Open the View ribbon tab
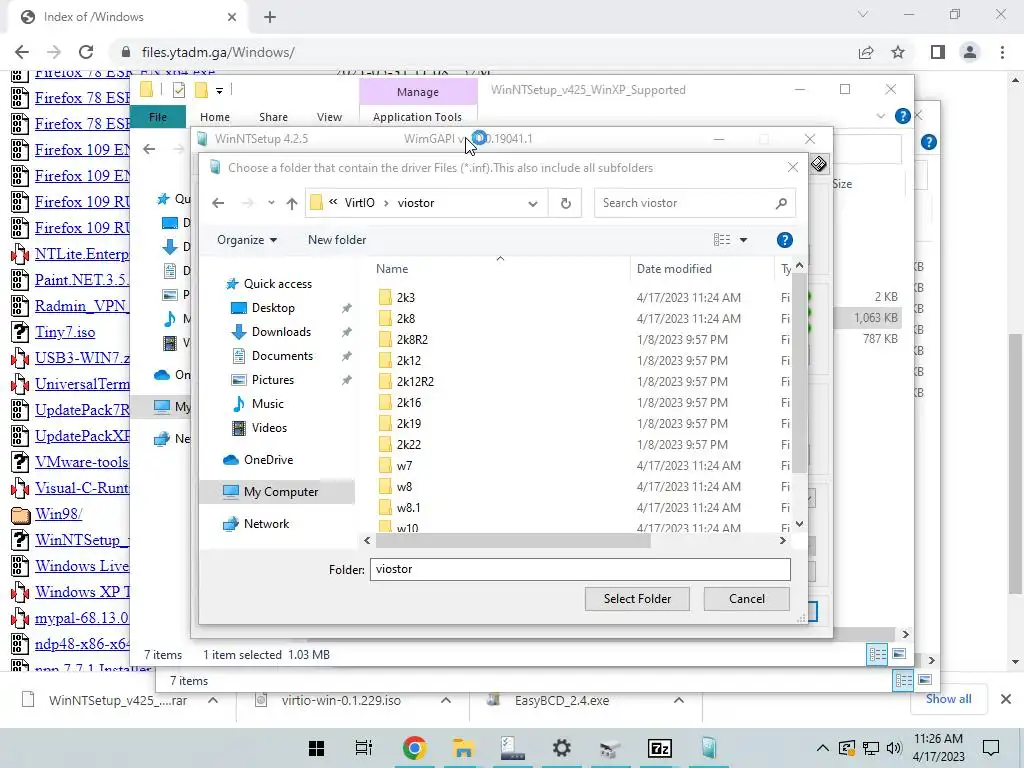This screenshot has height=768, width=1024. [x=329, y=117]
